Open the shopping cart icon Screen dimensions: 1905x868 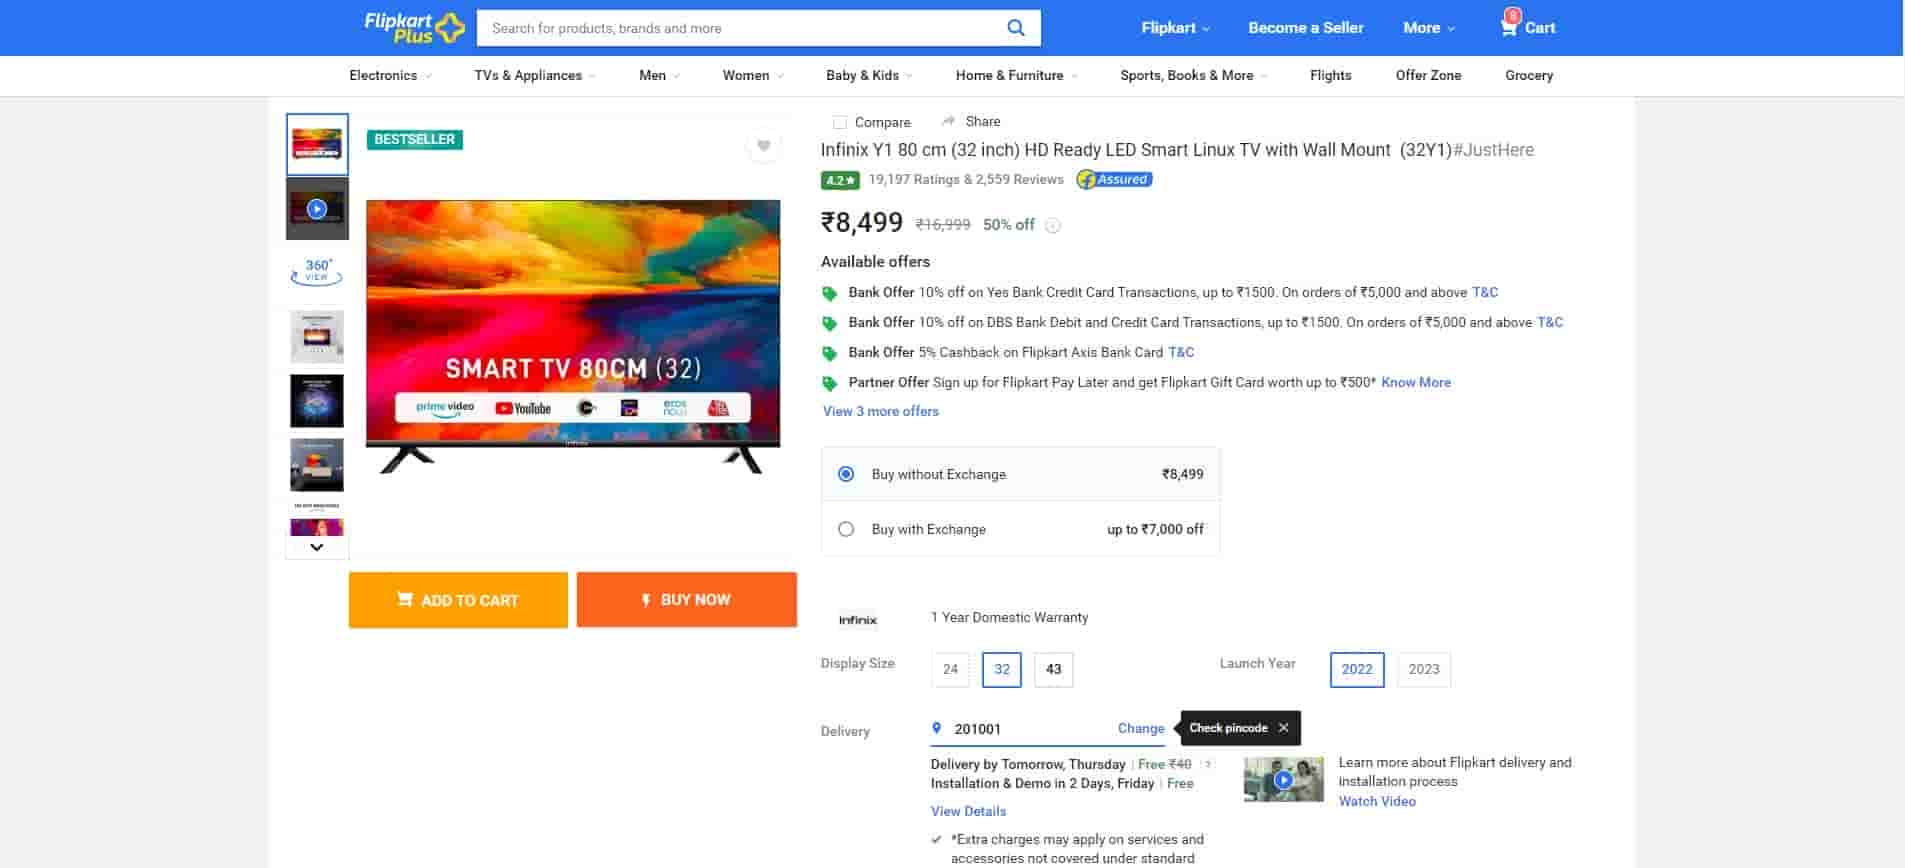1508,27
